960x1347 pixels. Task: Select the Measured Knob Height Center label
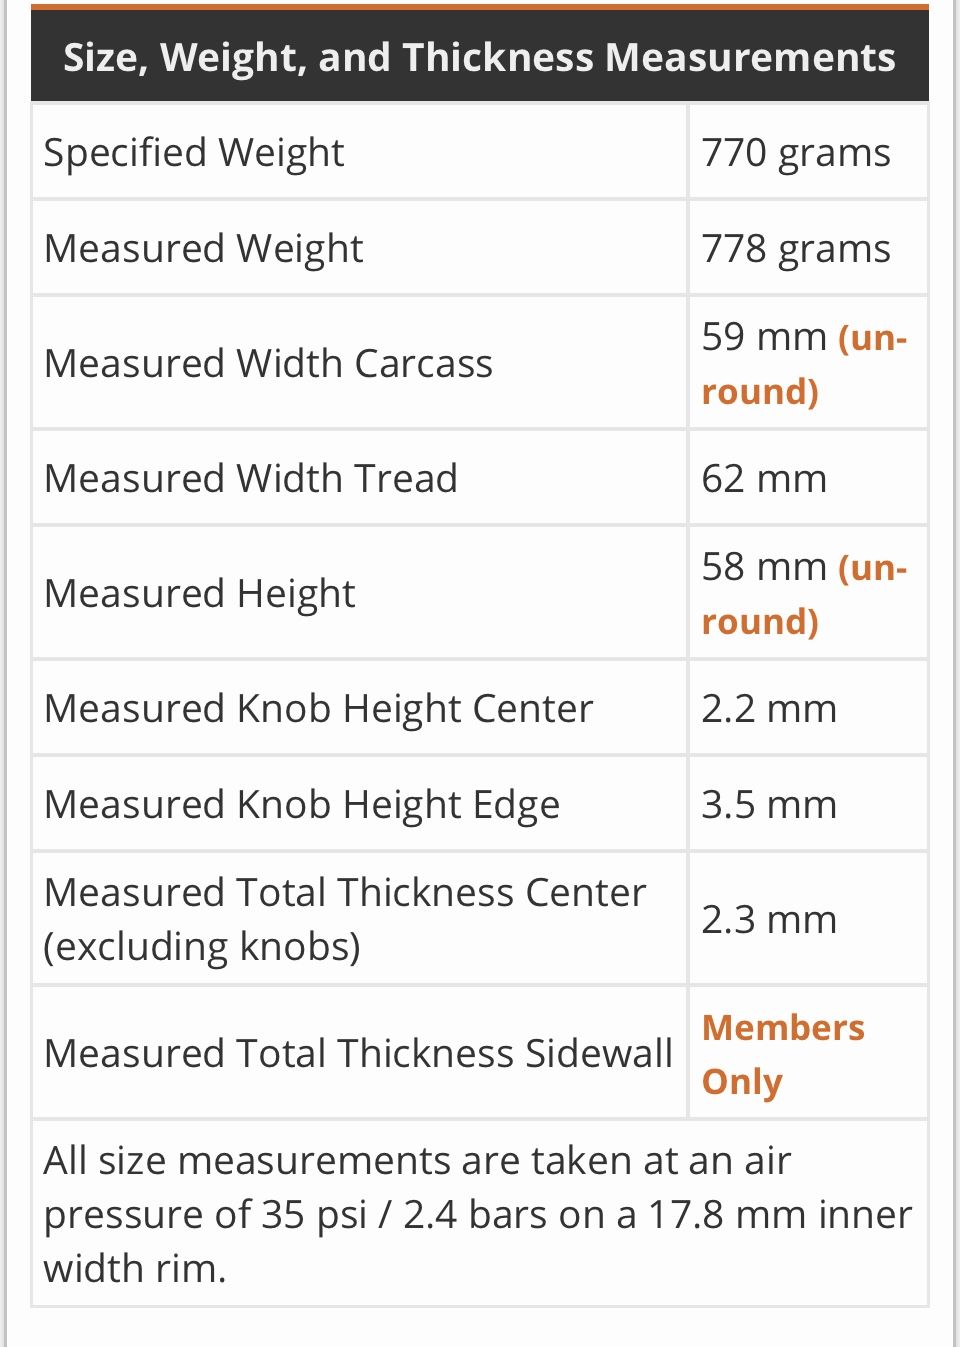coord(318,709)
